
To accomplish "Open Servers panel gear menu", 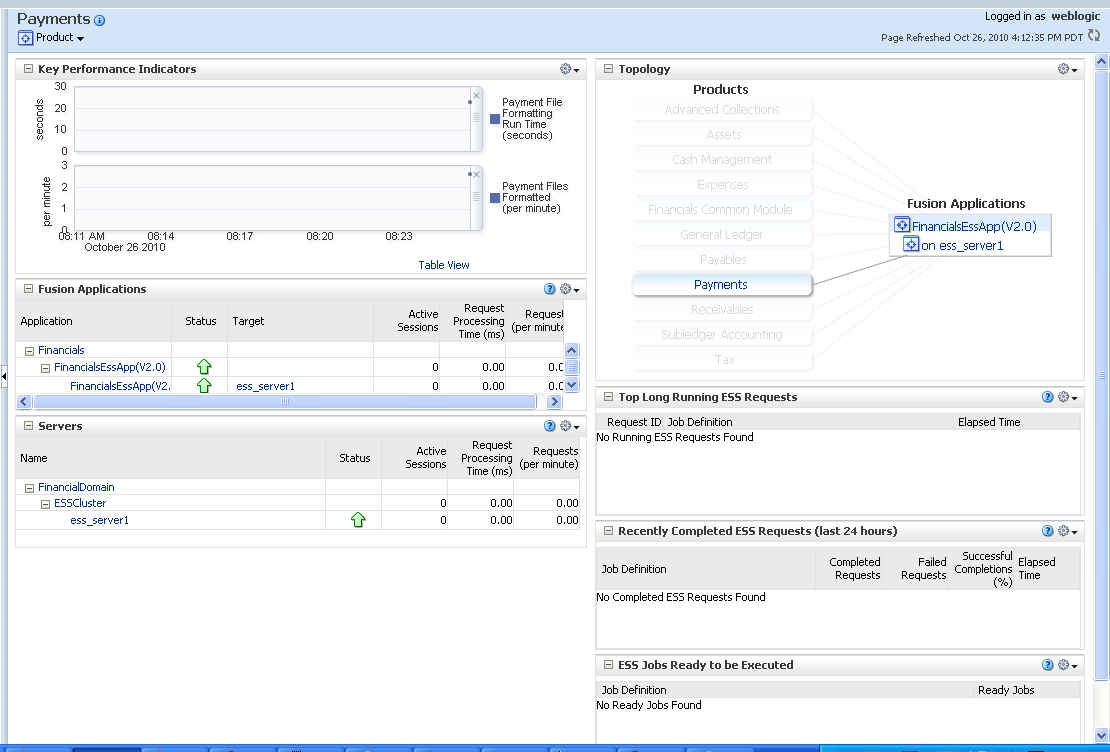I will (570, 426).
